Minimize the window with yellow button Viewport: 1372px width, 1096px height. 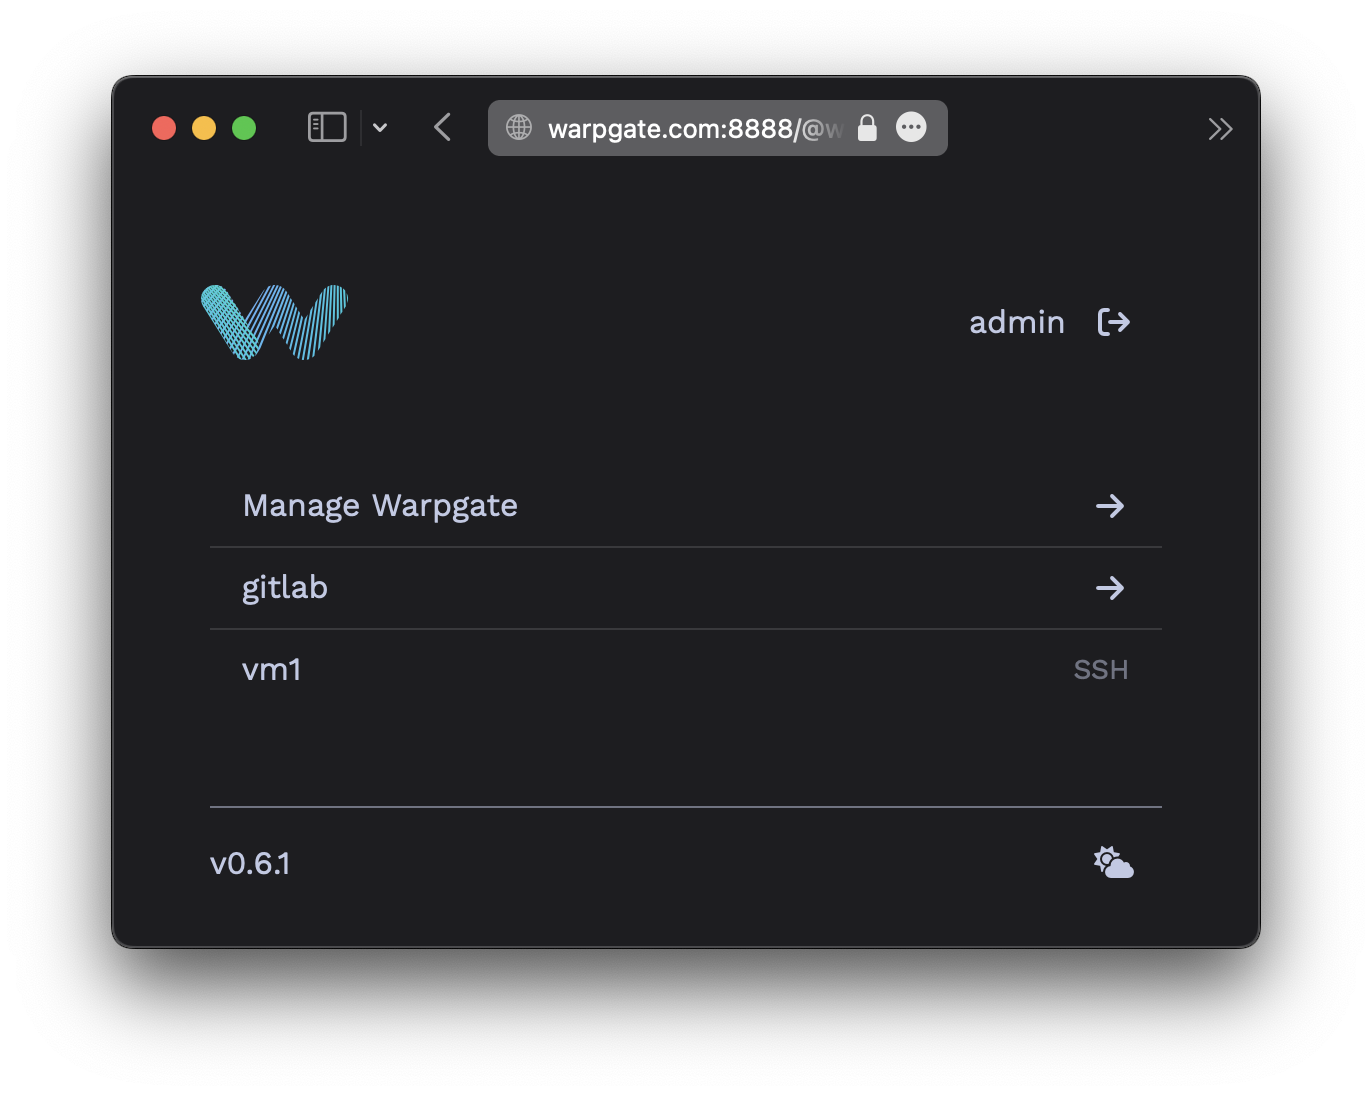[204, 128]
